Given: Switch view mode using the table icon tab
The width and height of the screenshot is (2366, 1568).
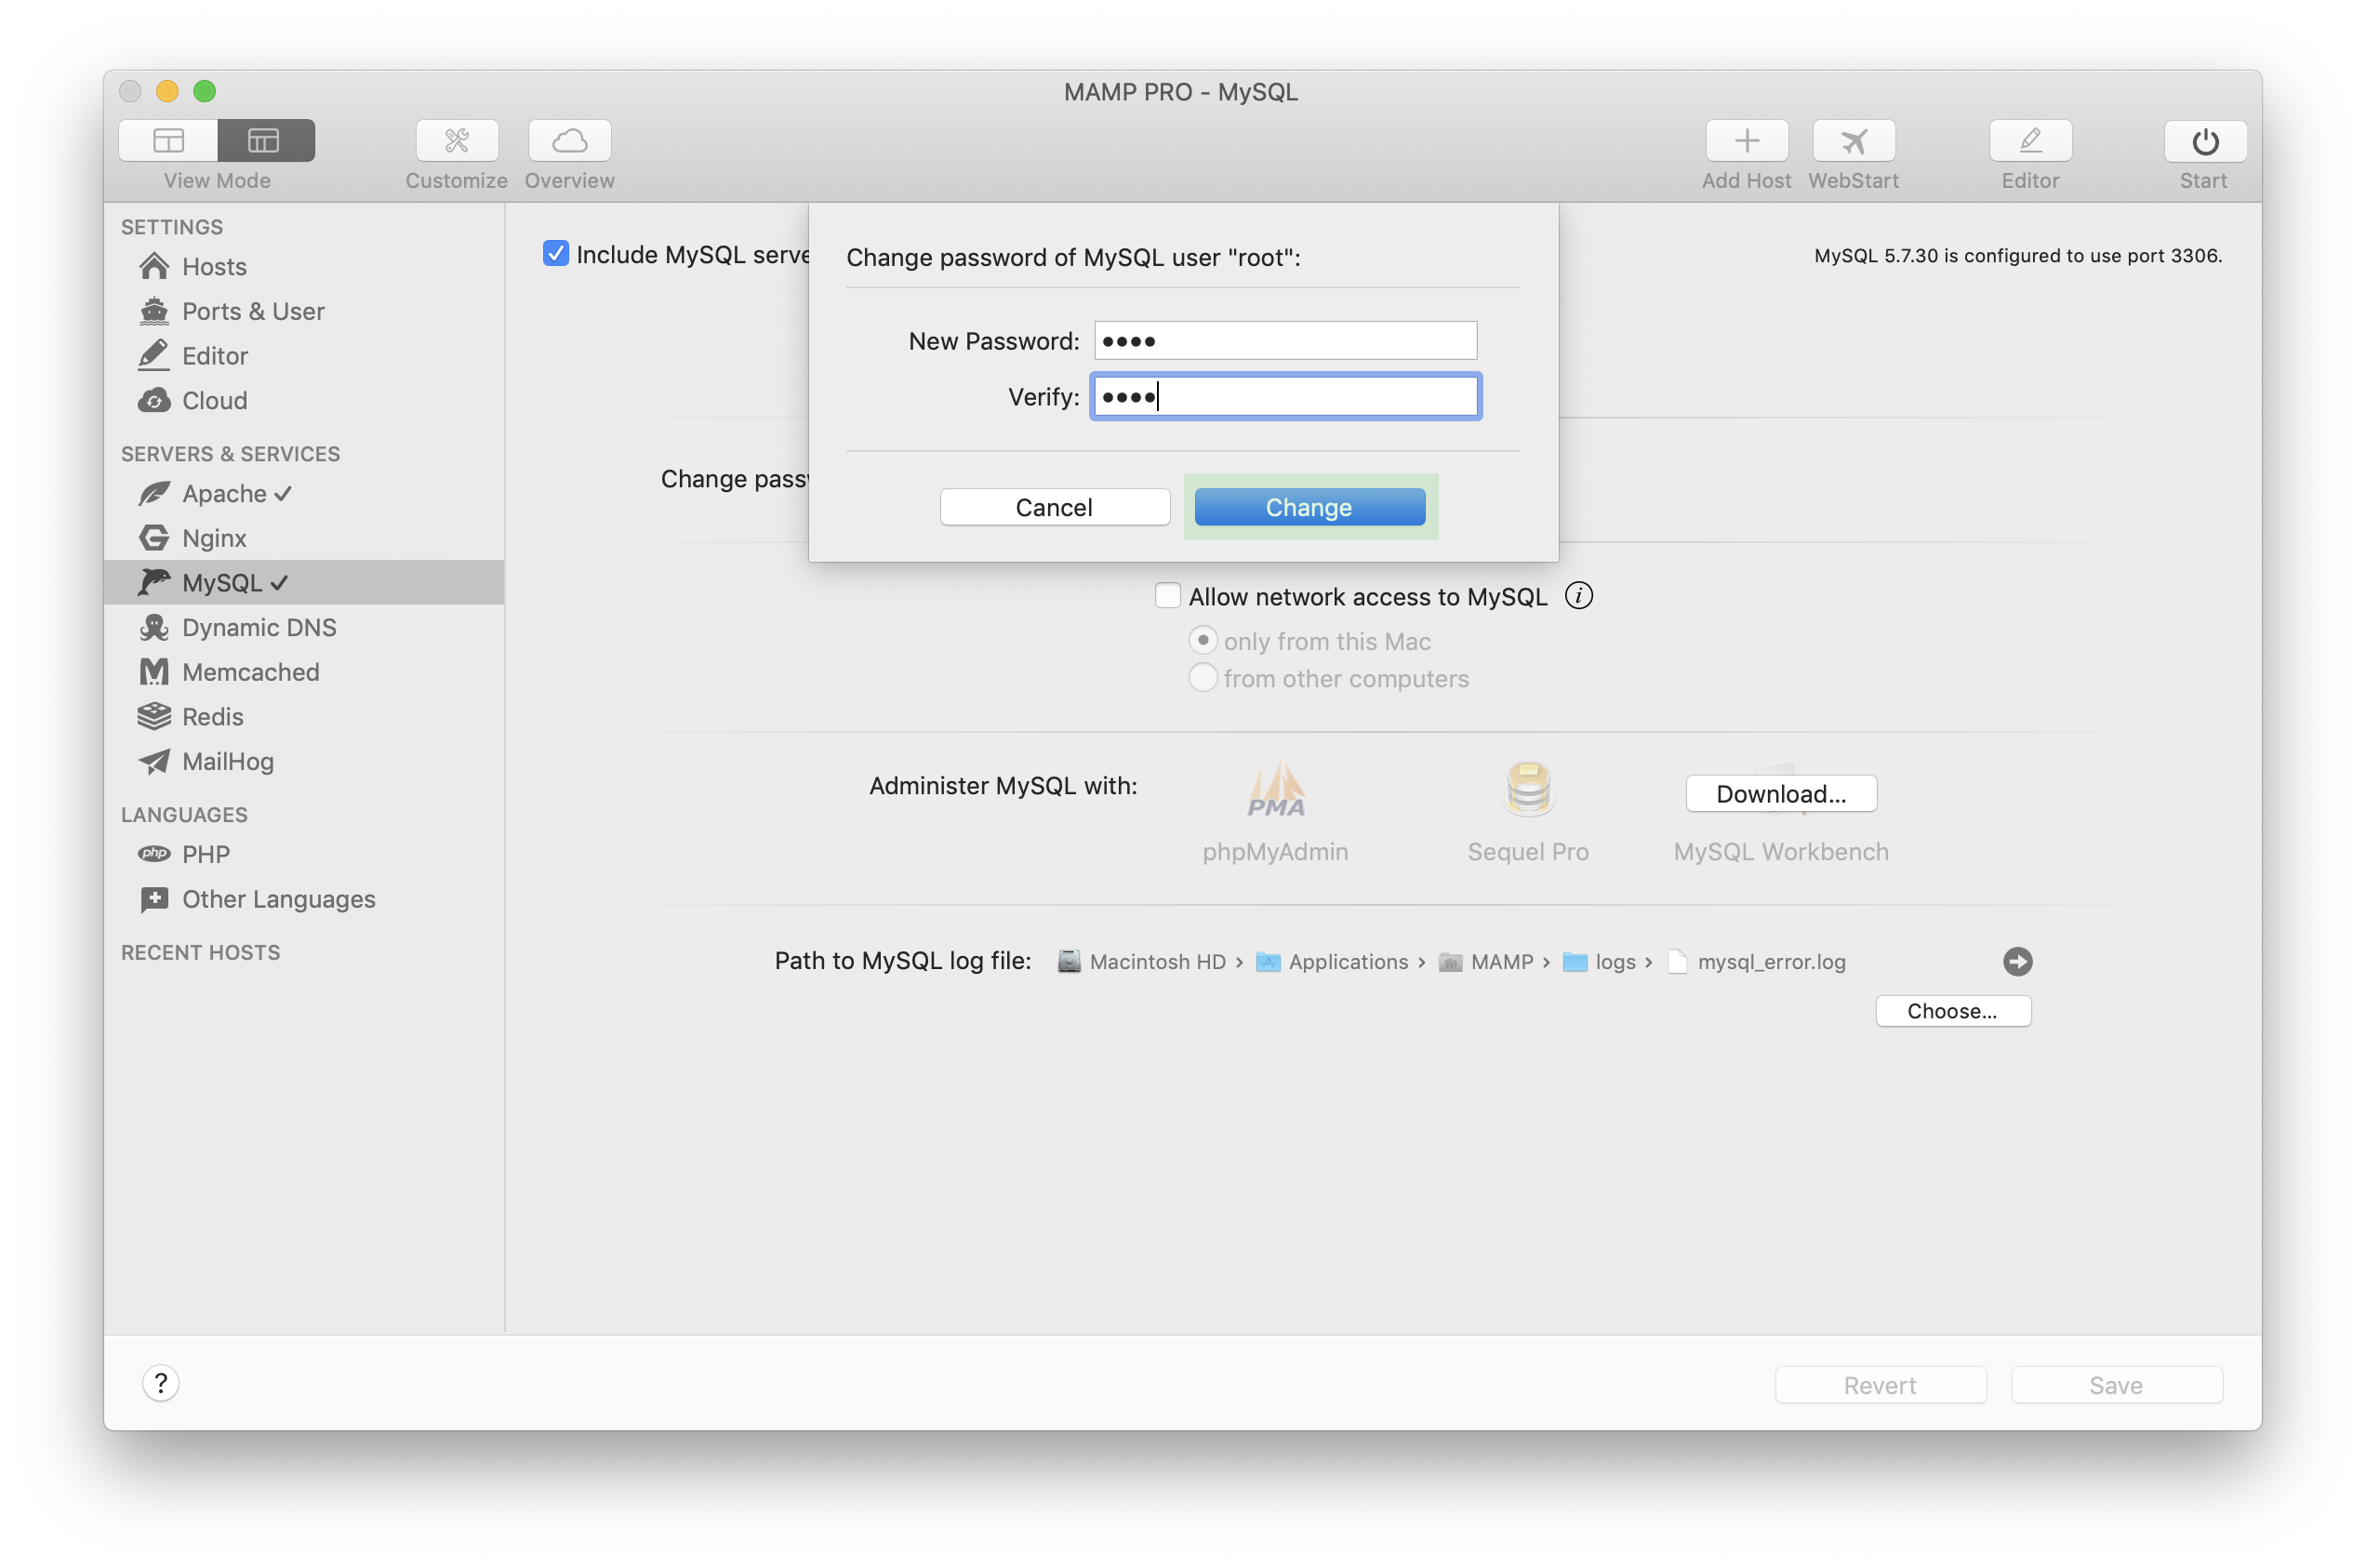Looking at the screenshot, I should tap(265, 140).
